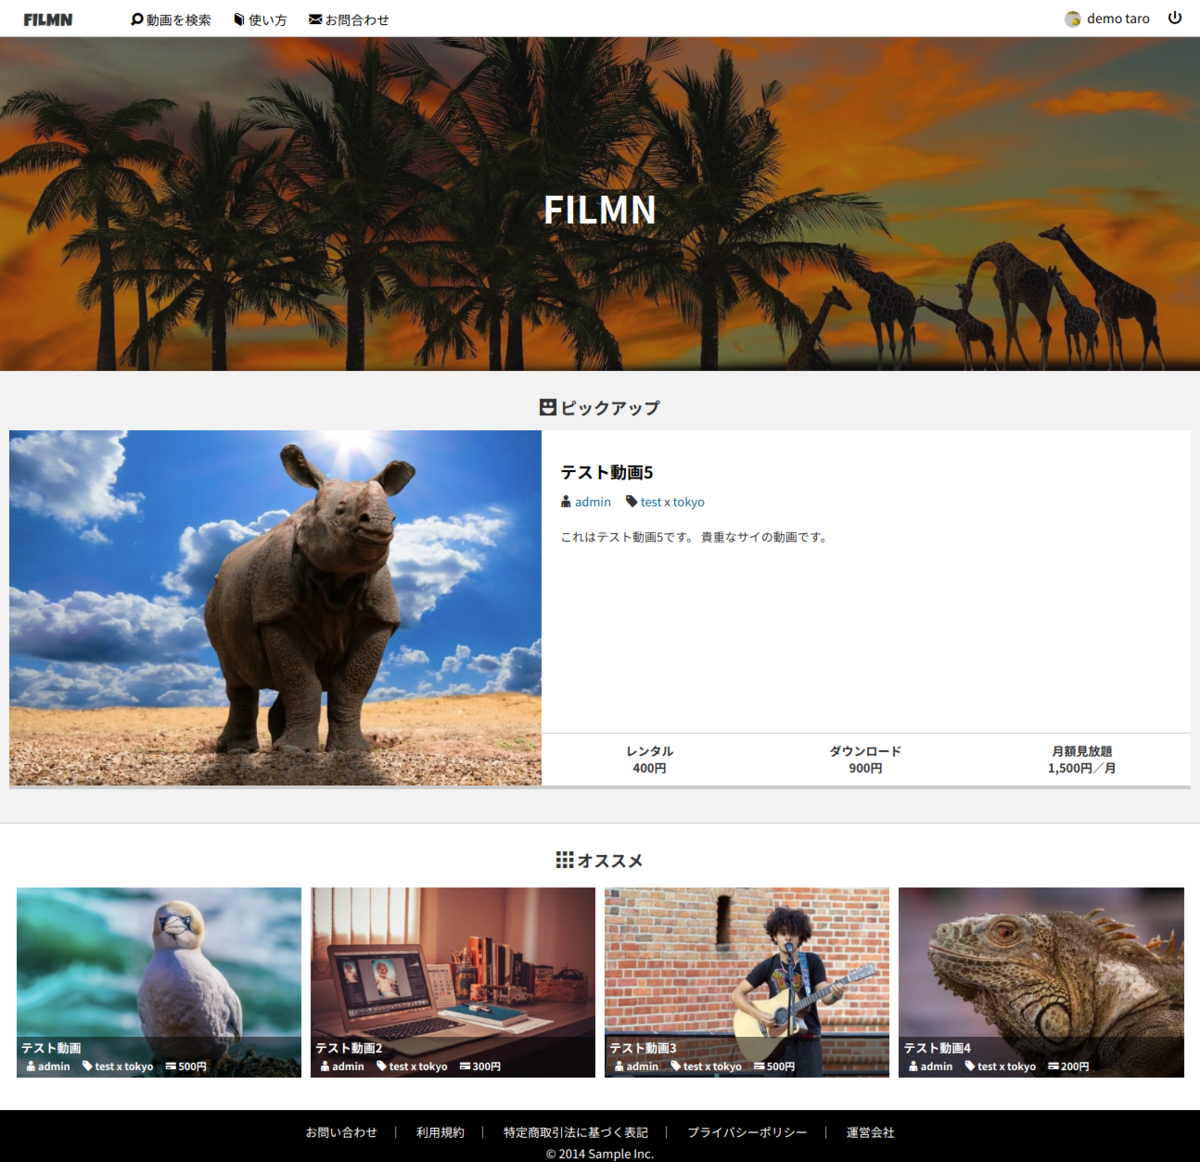Click the tag icon next to test x tokyo
Viewport: 1200px width, 1162px height.
click(x=631, y=501)
